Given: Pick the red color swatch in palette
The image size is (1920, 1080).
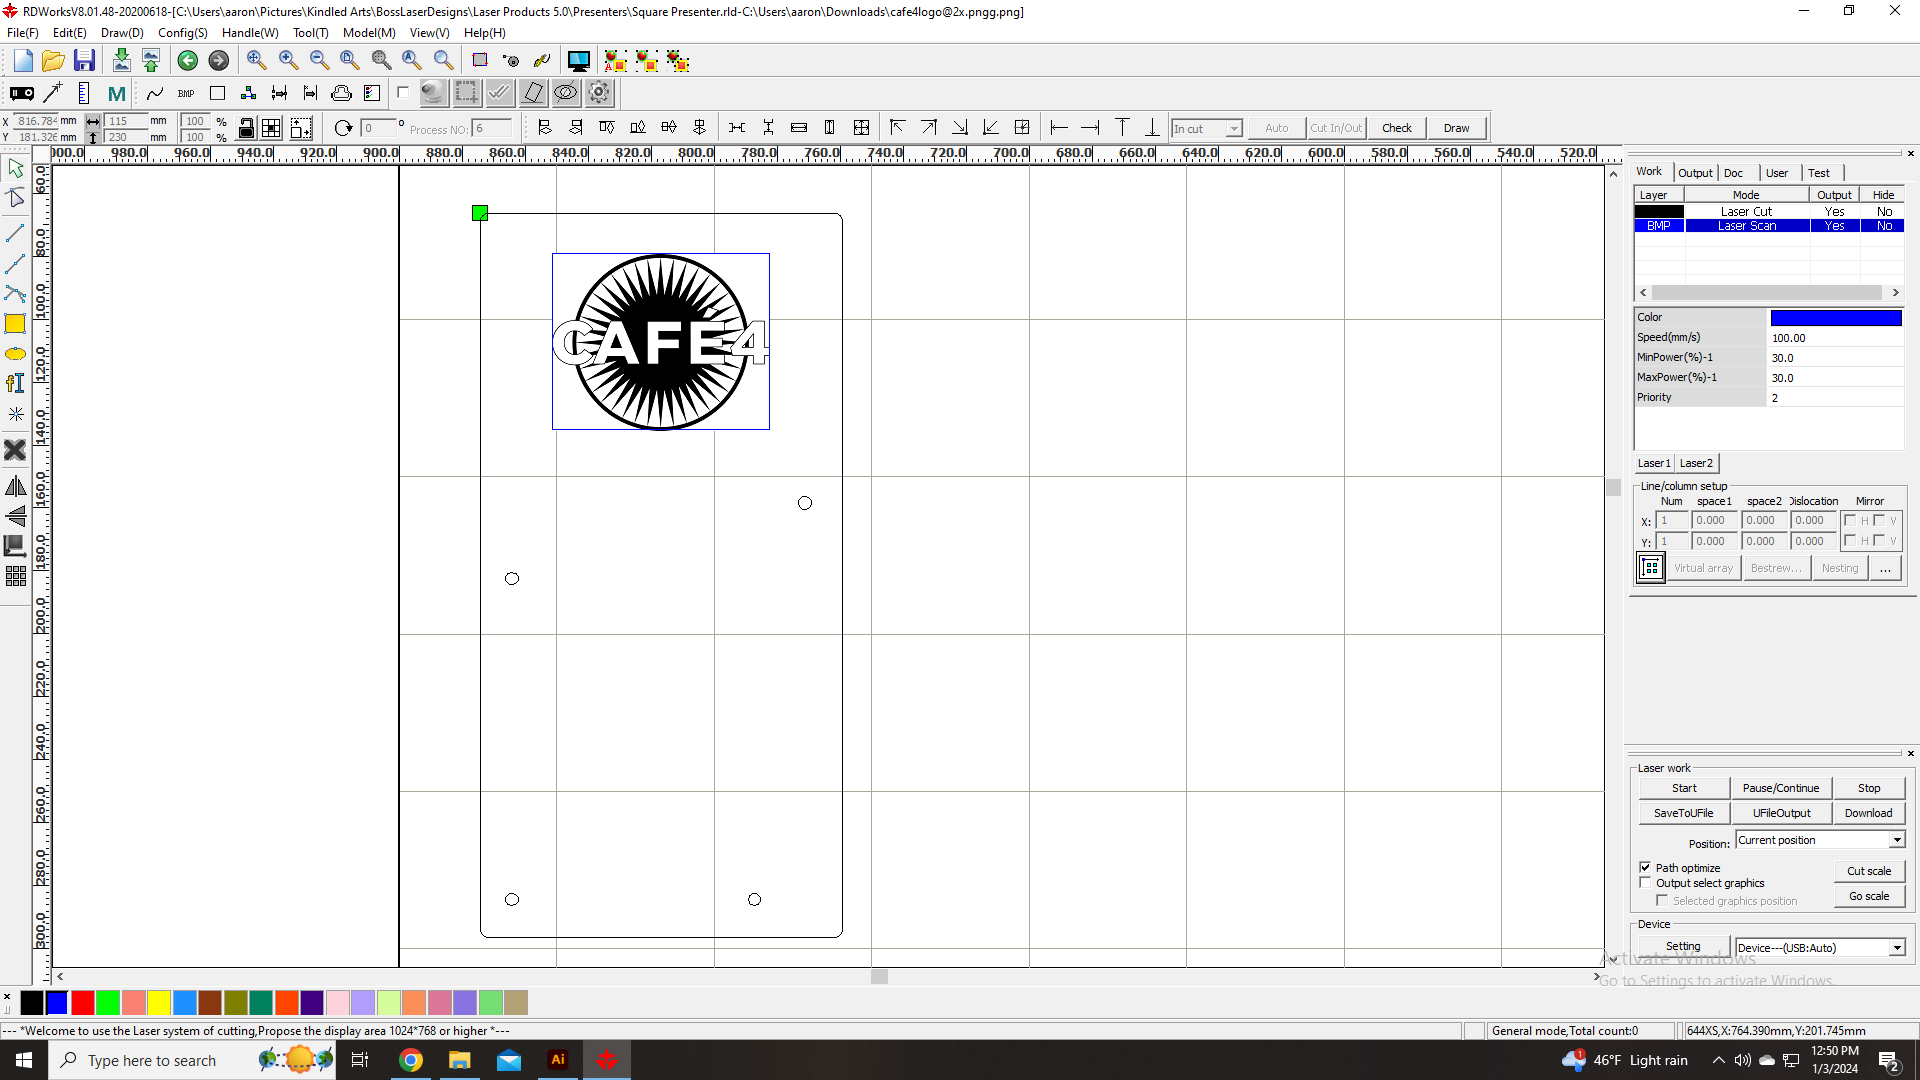Looking at the screenshot, I should [x=83, y=1003].
